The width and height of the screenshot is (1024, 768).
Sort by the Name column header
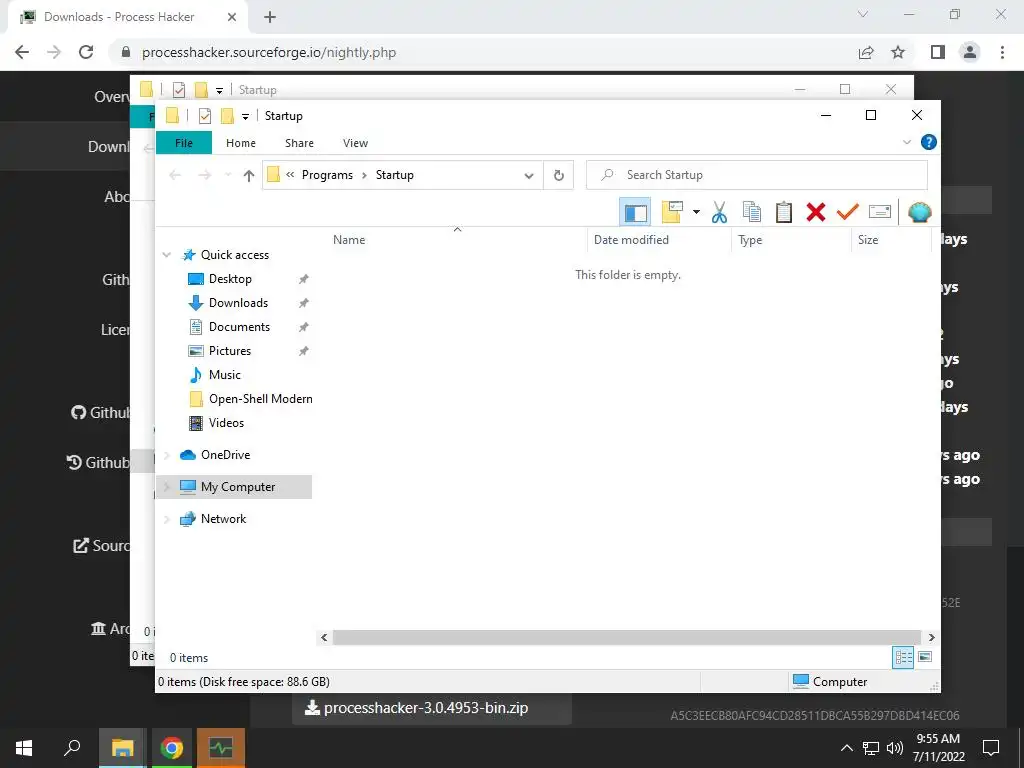349,240
